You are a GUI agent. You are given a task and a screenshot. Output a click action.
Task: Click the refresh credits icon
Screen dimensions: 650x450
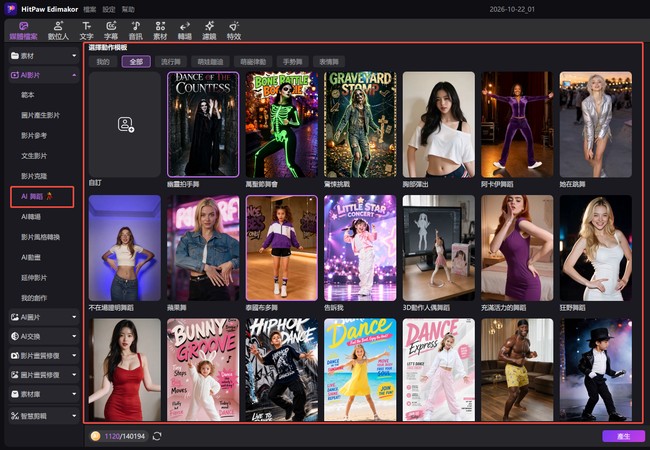point(157,436)
